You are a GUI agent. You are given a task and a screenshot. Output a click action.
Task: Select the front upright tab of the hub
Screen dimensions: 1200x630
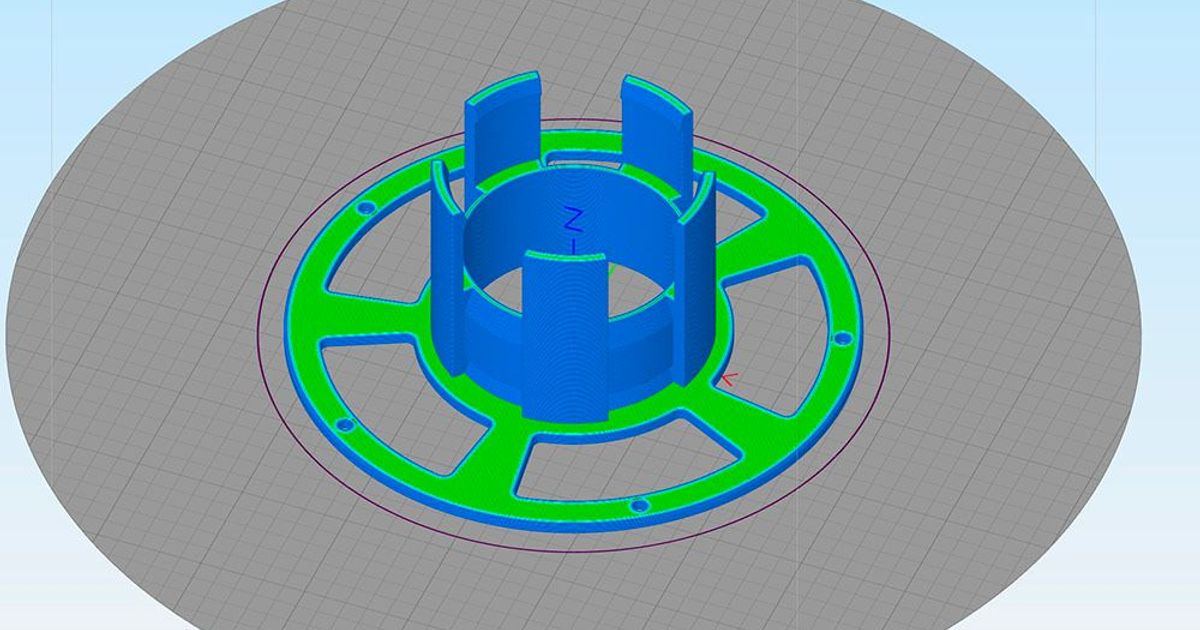click(x=566, y=334)
